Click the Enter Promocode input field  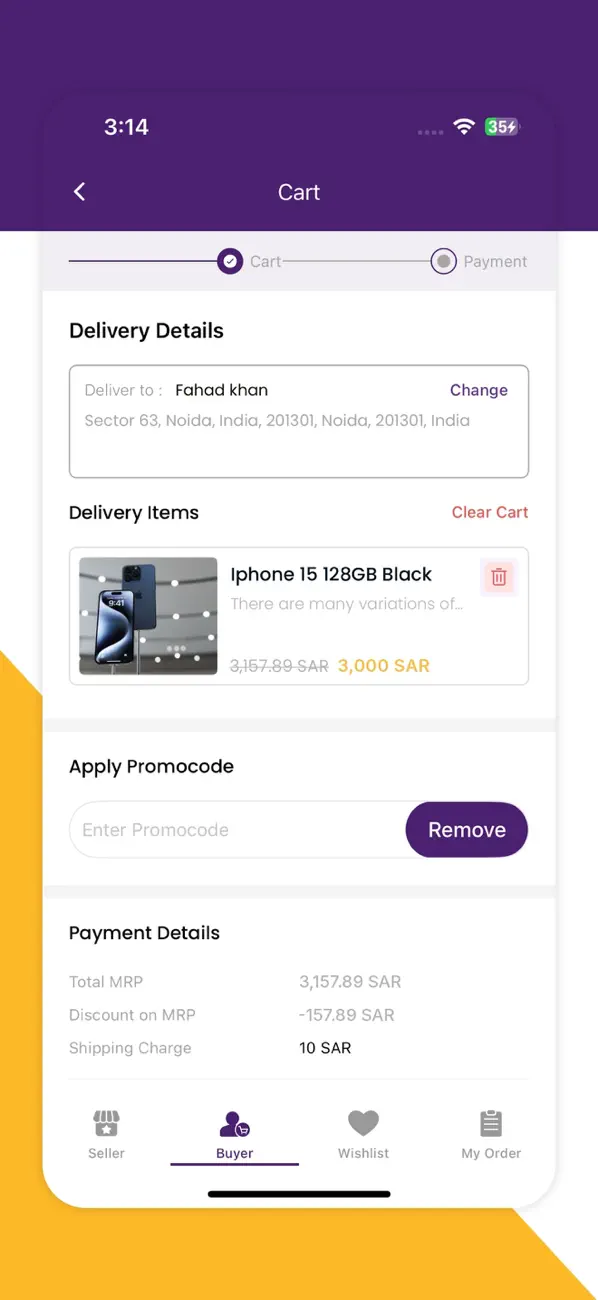230,829
